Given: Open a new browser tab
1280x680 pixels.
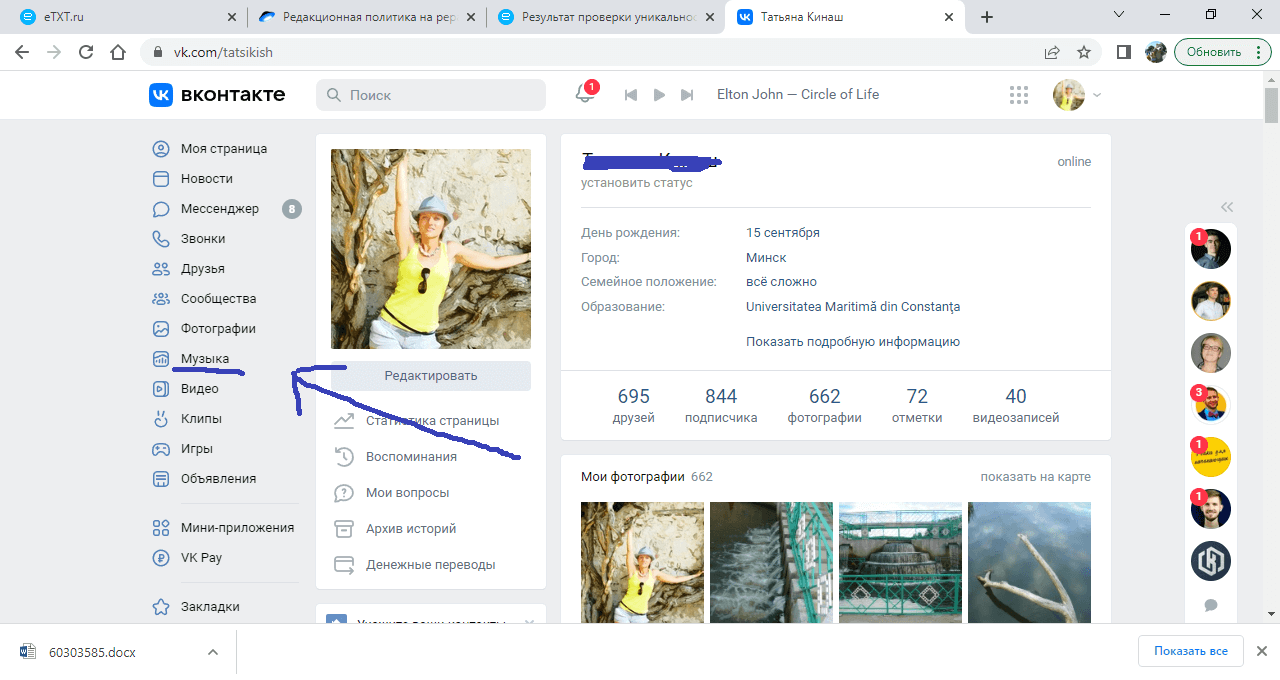Looking at the screenshot, I should [x=987, y=17].
